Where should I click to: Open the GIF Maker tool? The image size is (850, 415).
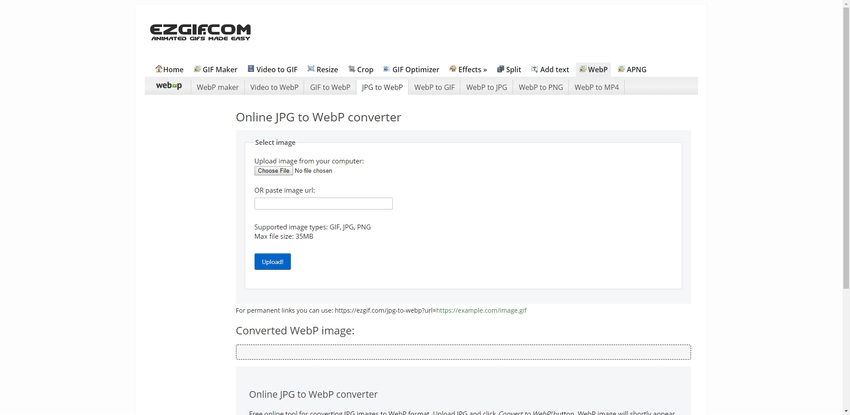click(x=215, y=69)
